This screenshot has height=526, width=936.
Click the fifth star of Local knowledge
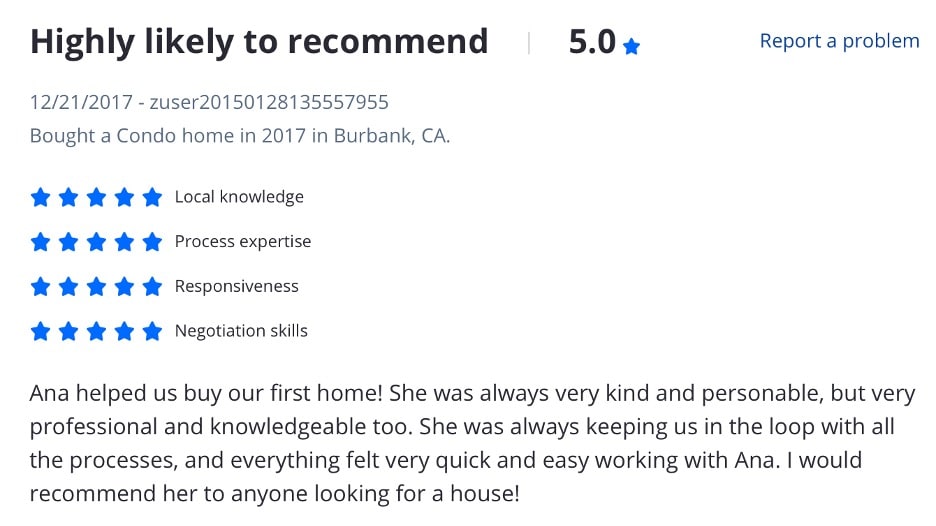(x=152, y=197)
